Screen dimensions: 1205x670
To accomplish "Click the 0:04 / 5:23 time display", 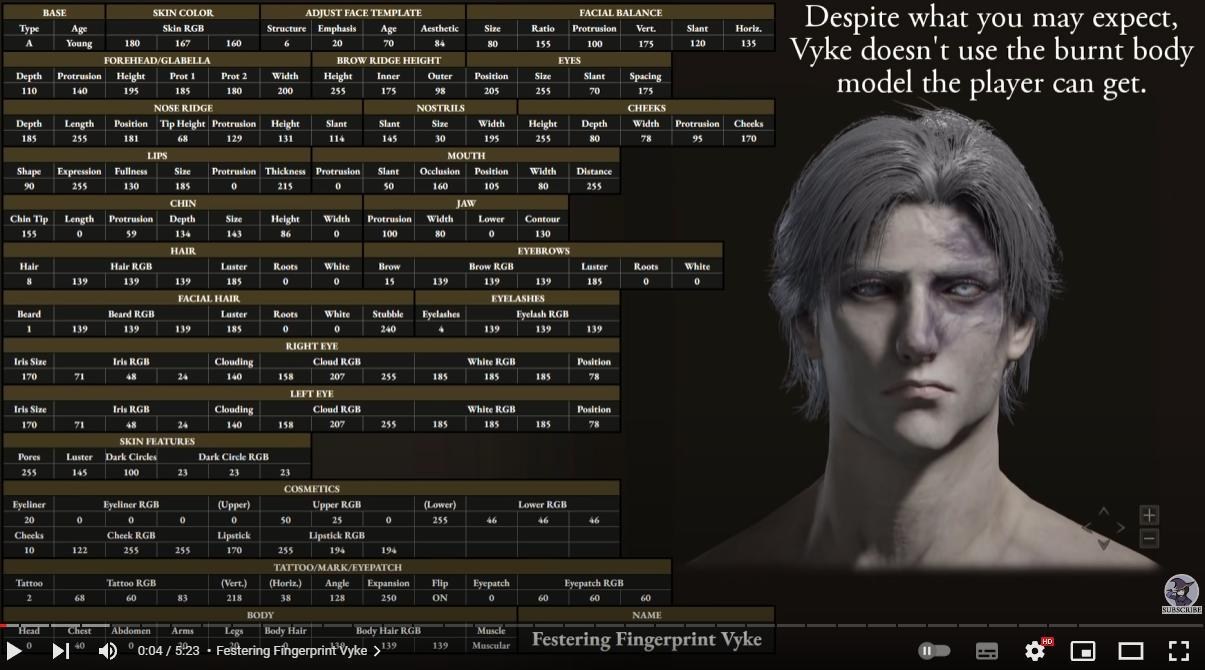I will [x=169, y=651].
